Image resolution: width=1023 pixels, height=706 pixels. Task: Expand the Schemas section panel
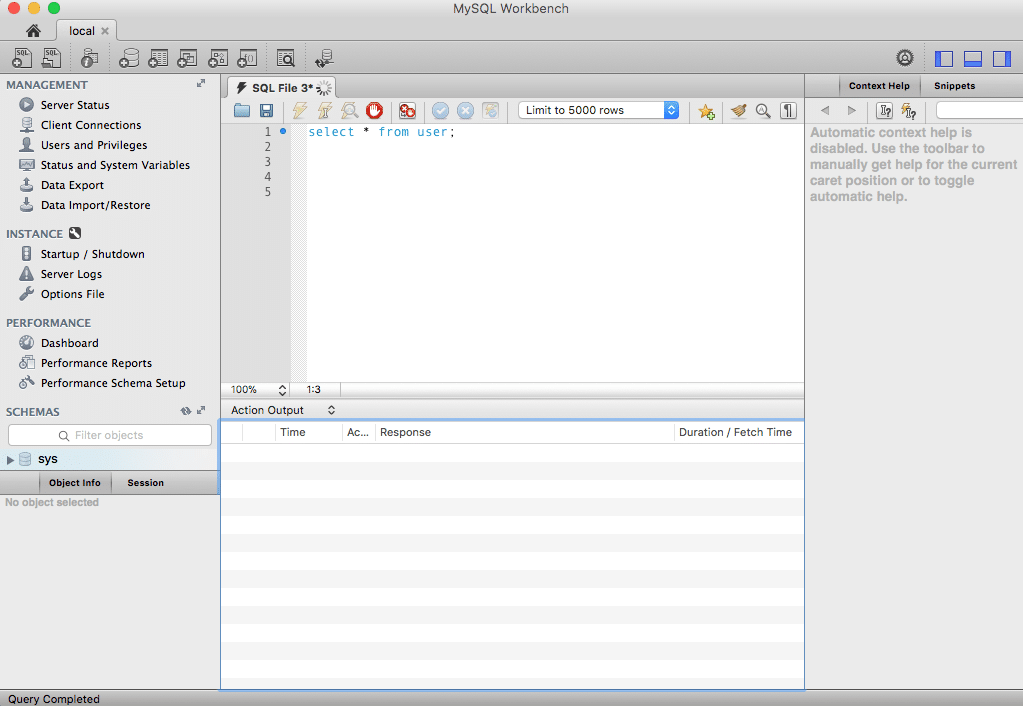201,410
